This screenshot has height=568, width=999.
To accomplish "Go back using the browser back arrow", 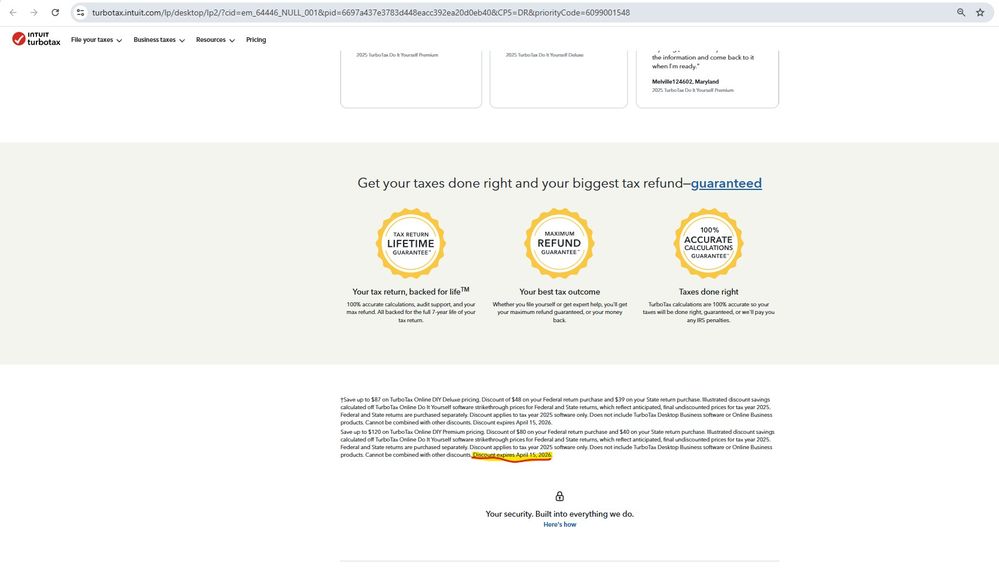I will [x=13, y=12].
